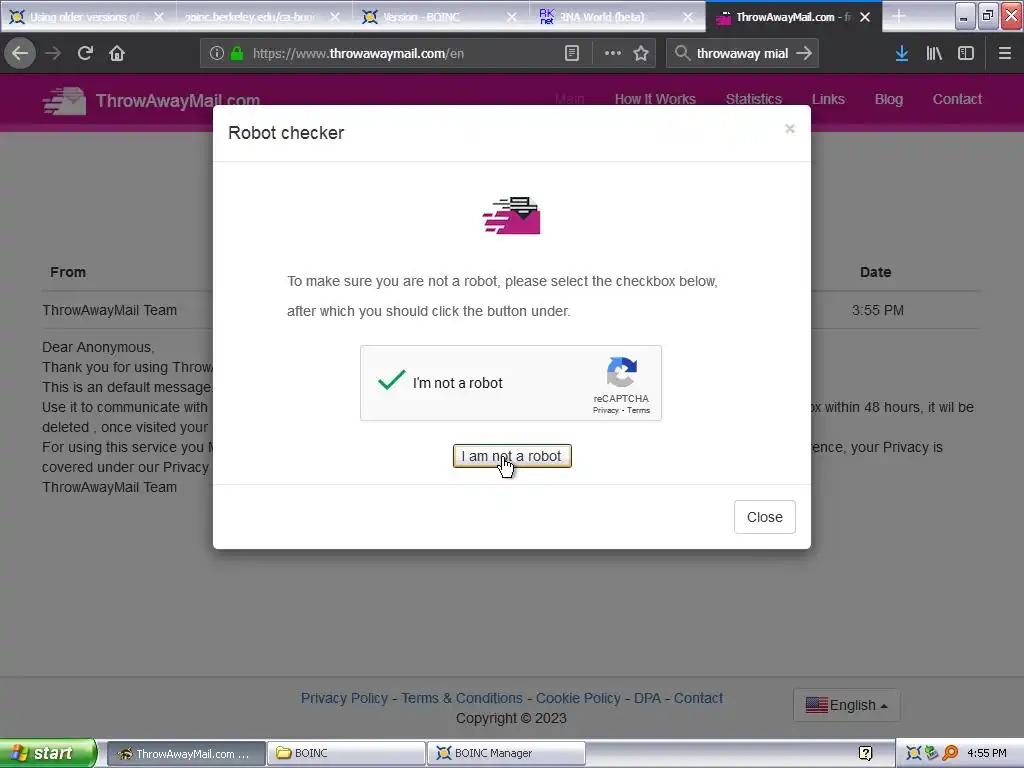The image size is (1024, 768).
Task: Click the Close button in dialog
Action: pyautogui.click(x=765, y=517)
